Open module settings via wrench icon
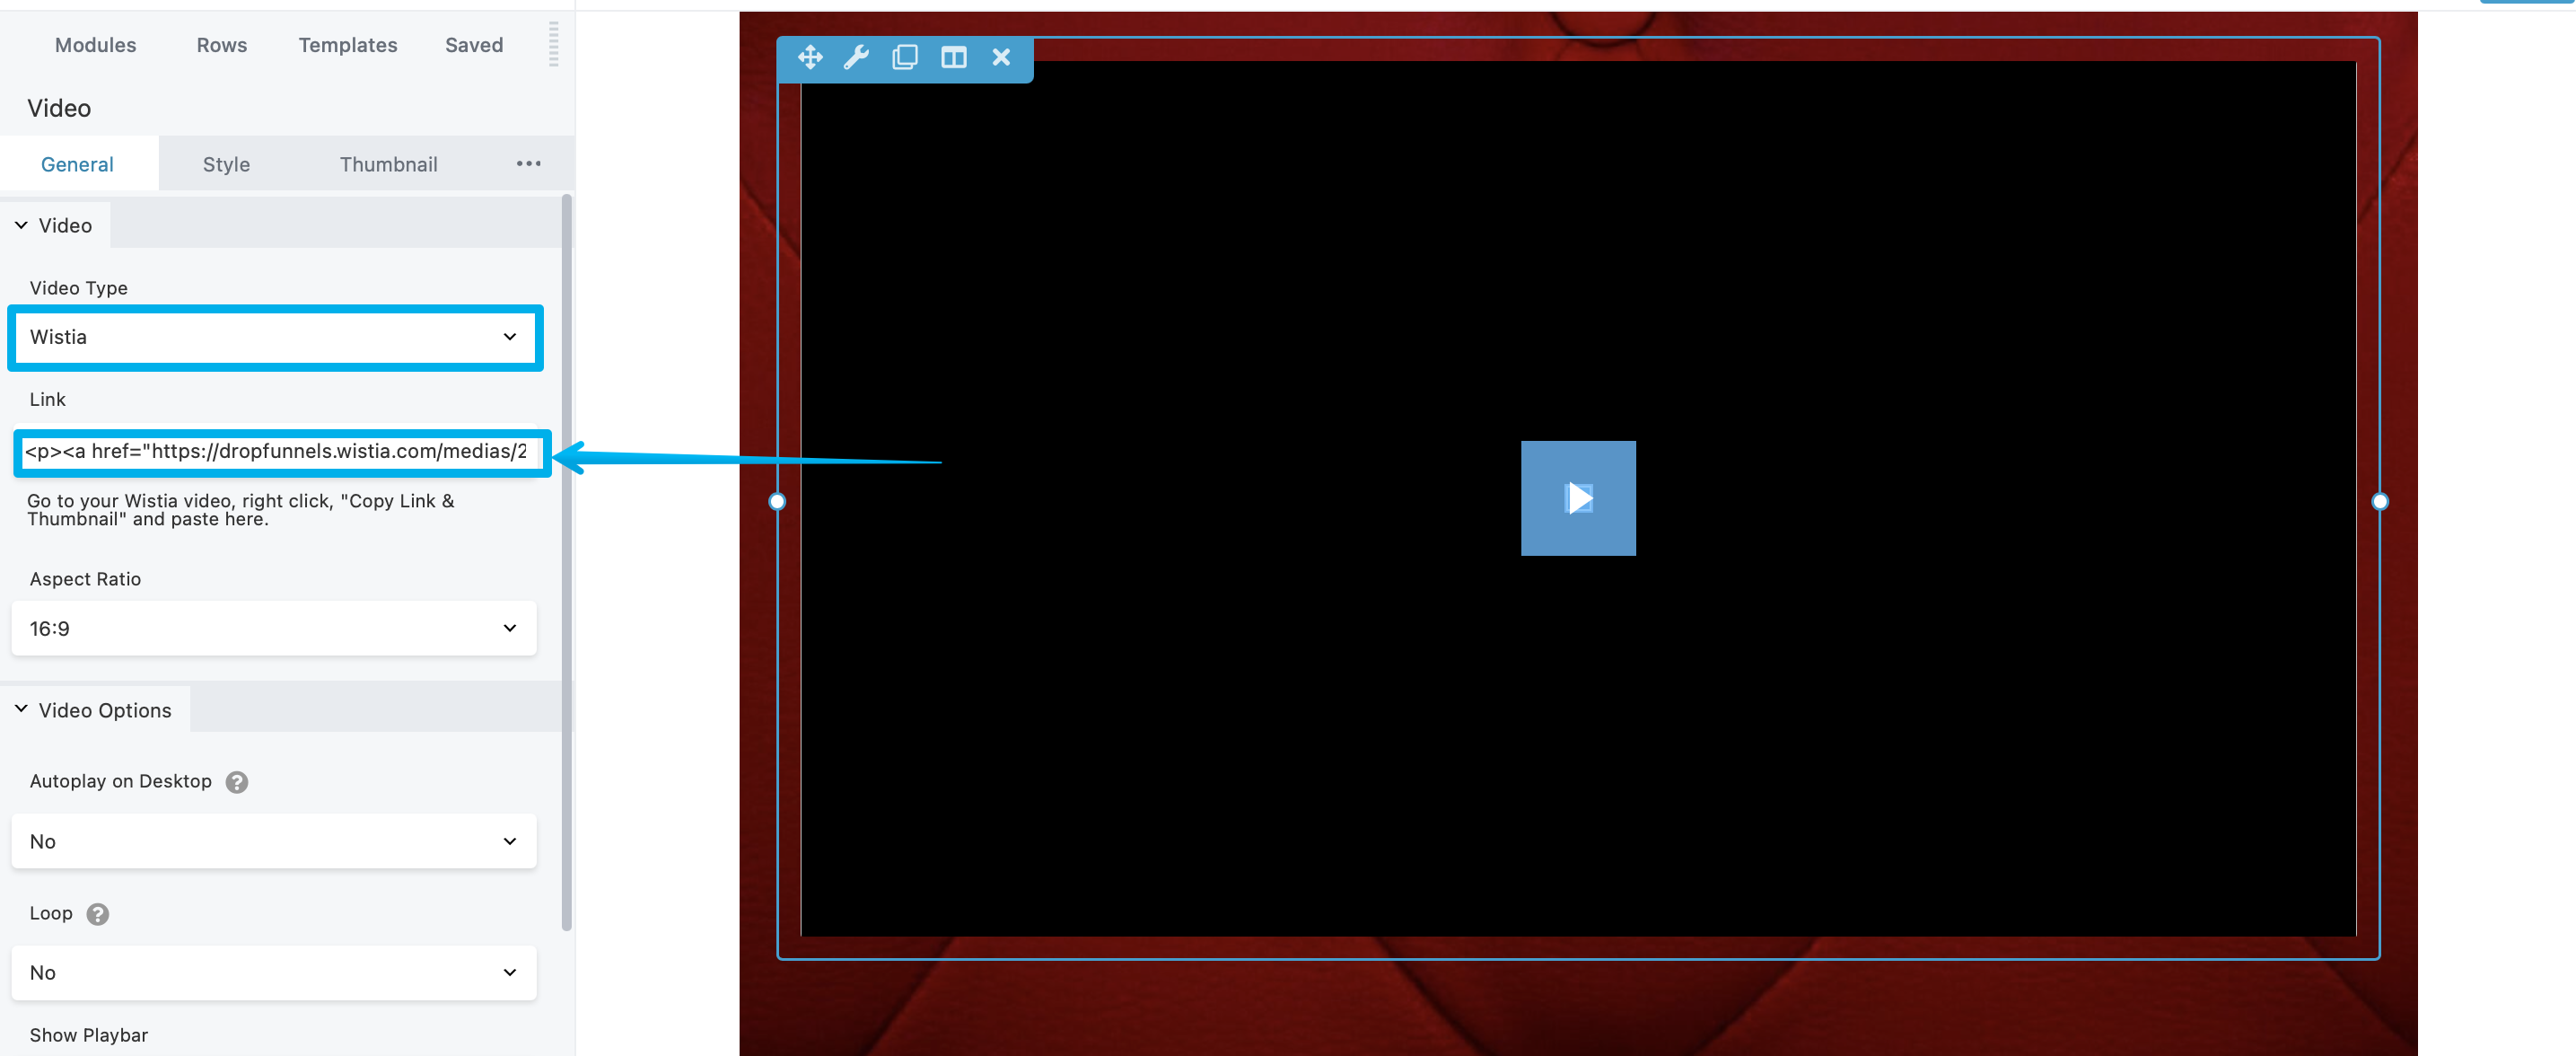 point(856,57)
